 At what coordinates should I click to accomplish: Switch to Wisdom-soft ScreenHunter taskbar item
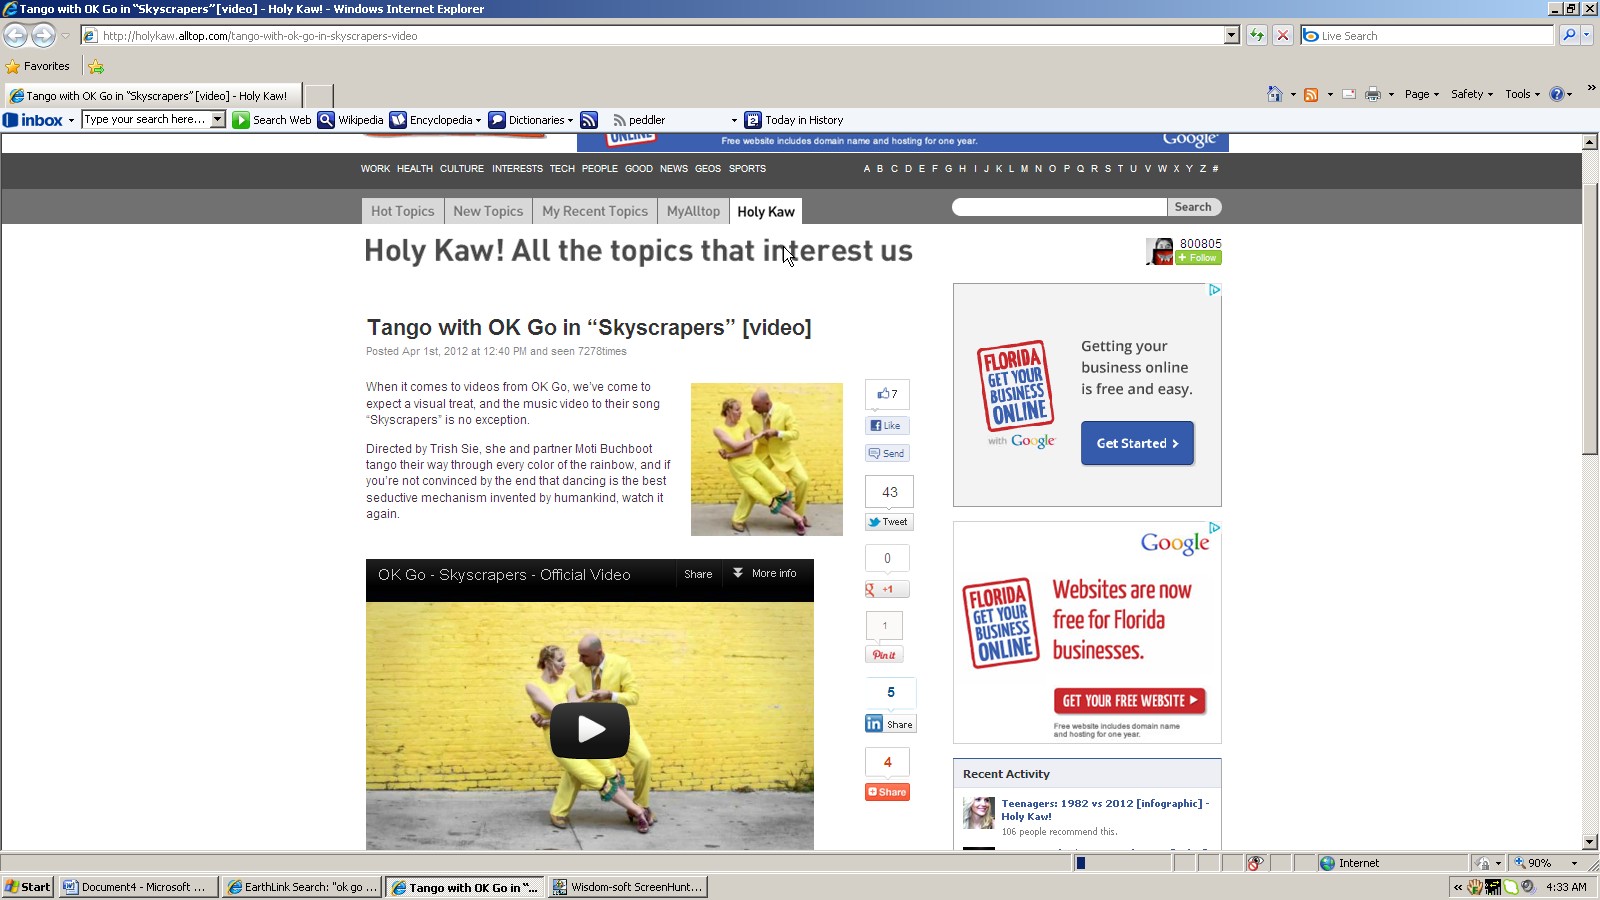click(628, 887)
